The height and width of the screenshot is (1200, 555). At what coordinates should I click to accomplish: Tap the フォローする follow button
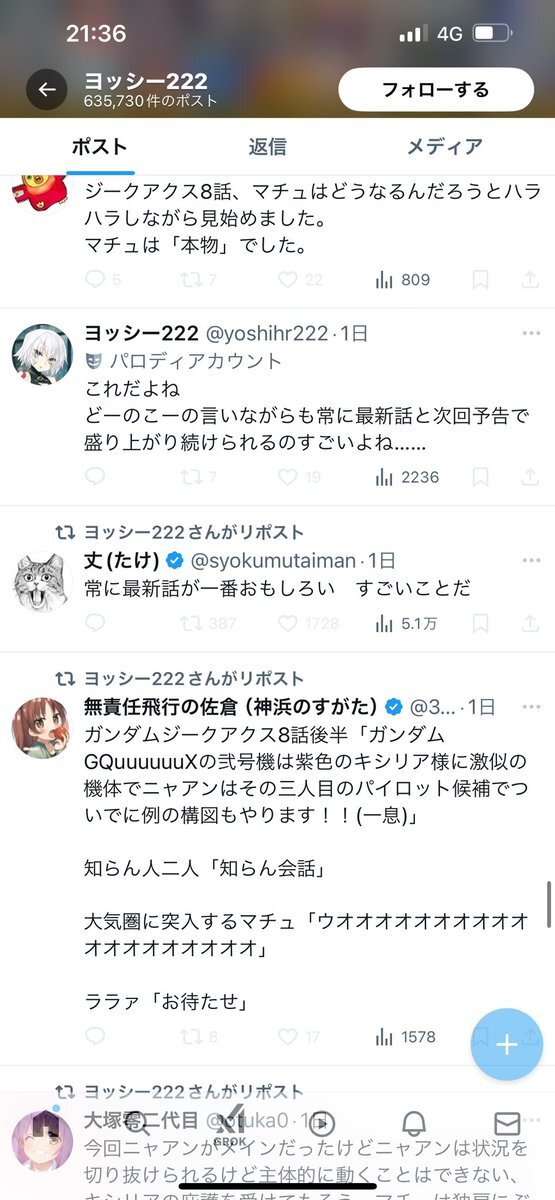coord(436,90)
